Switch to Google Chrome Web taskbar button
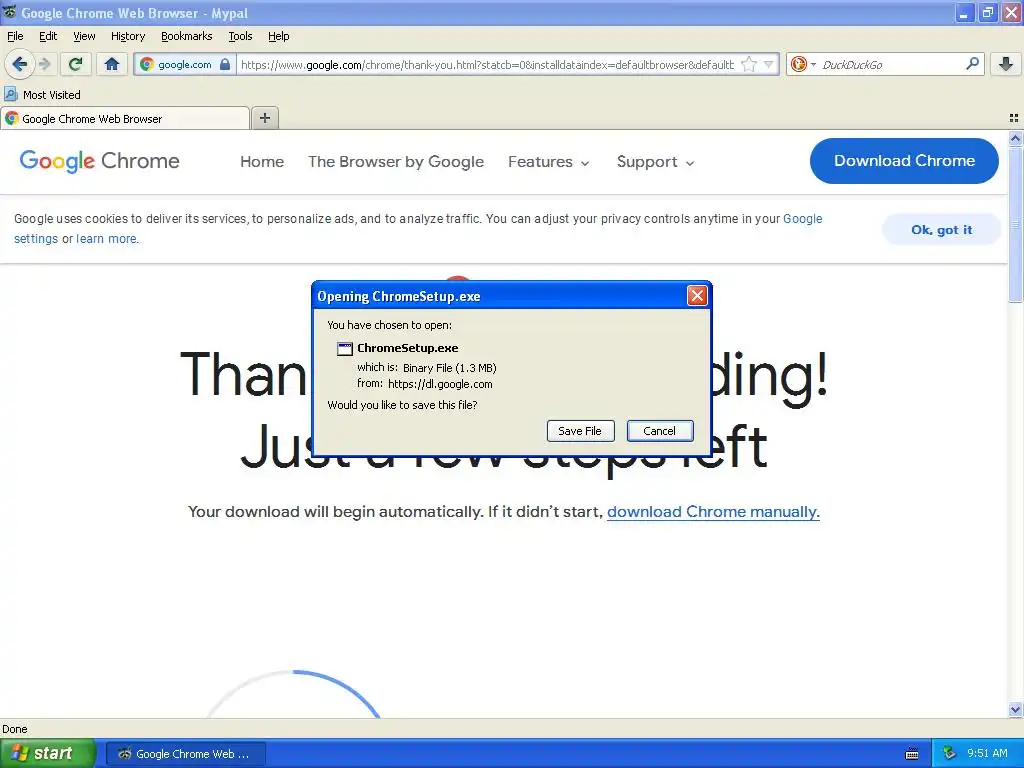Image resolution: width=1024 pixels, height=768 pixels. point(185,754)
